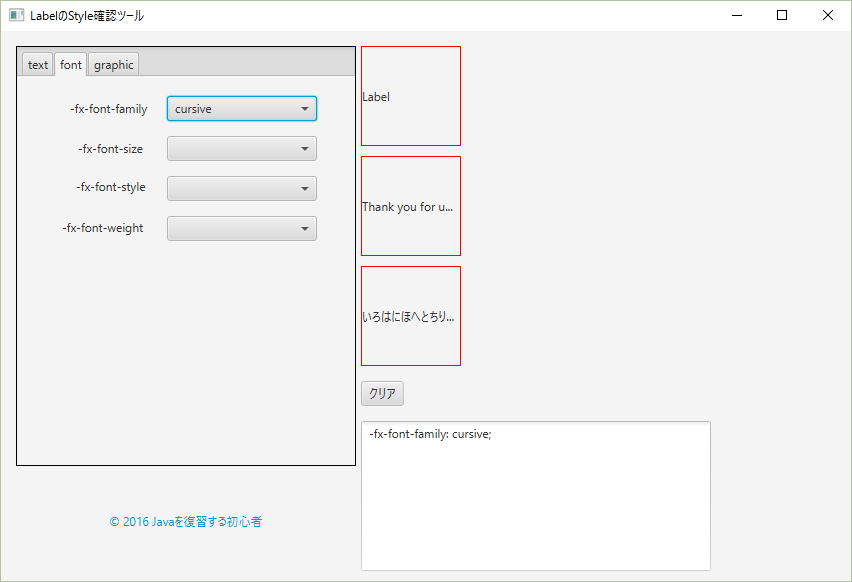852x582 pixels.
Task: Select the font tab
Action: [x=70, y=64]
